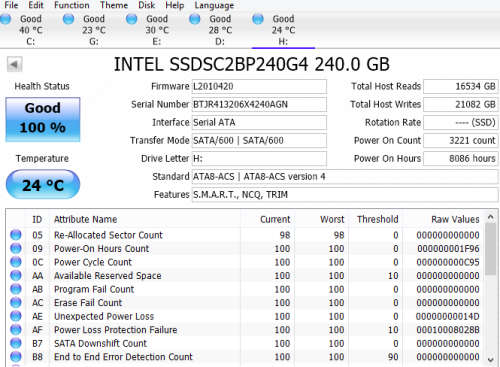Viewport: 500px width, 367px height.
Task: Click status orb for Unexpected Power Loss
Action: coord(16,316)
